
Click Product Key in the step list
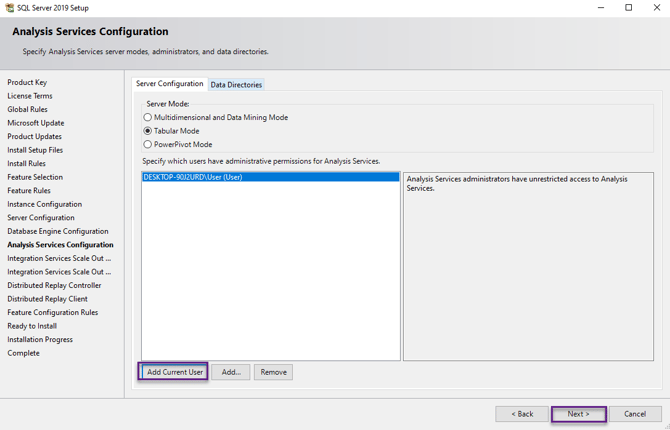tap(27, 83)
